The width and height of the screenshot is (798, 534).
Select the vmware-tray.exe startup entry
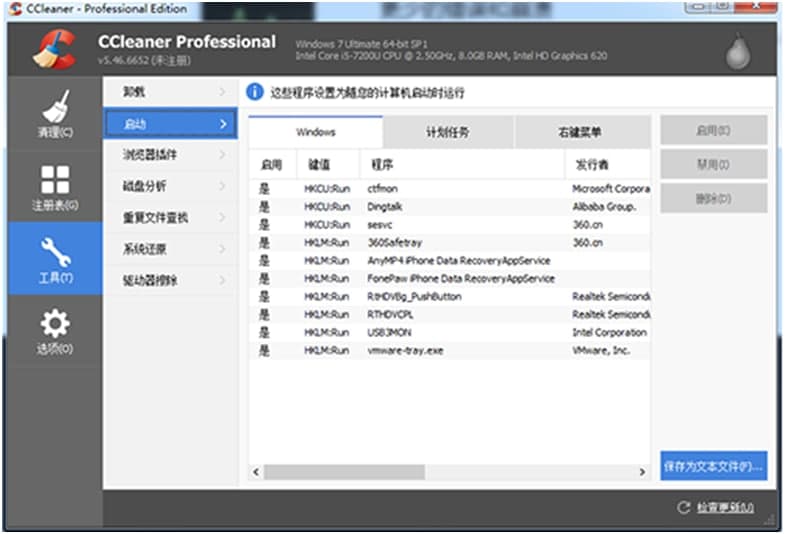(450, 350)
